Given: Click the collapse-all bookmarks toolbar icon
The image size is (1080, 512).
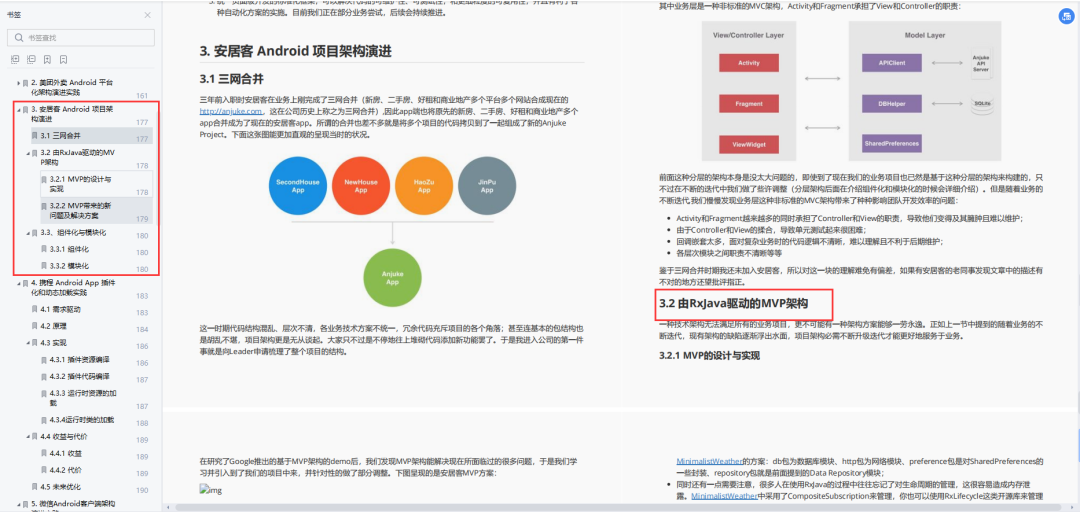Looking at the screenshot, I should 32,60.
